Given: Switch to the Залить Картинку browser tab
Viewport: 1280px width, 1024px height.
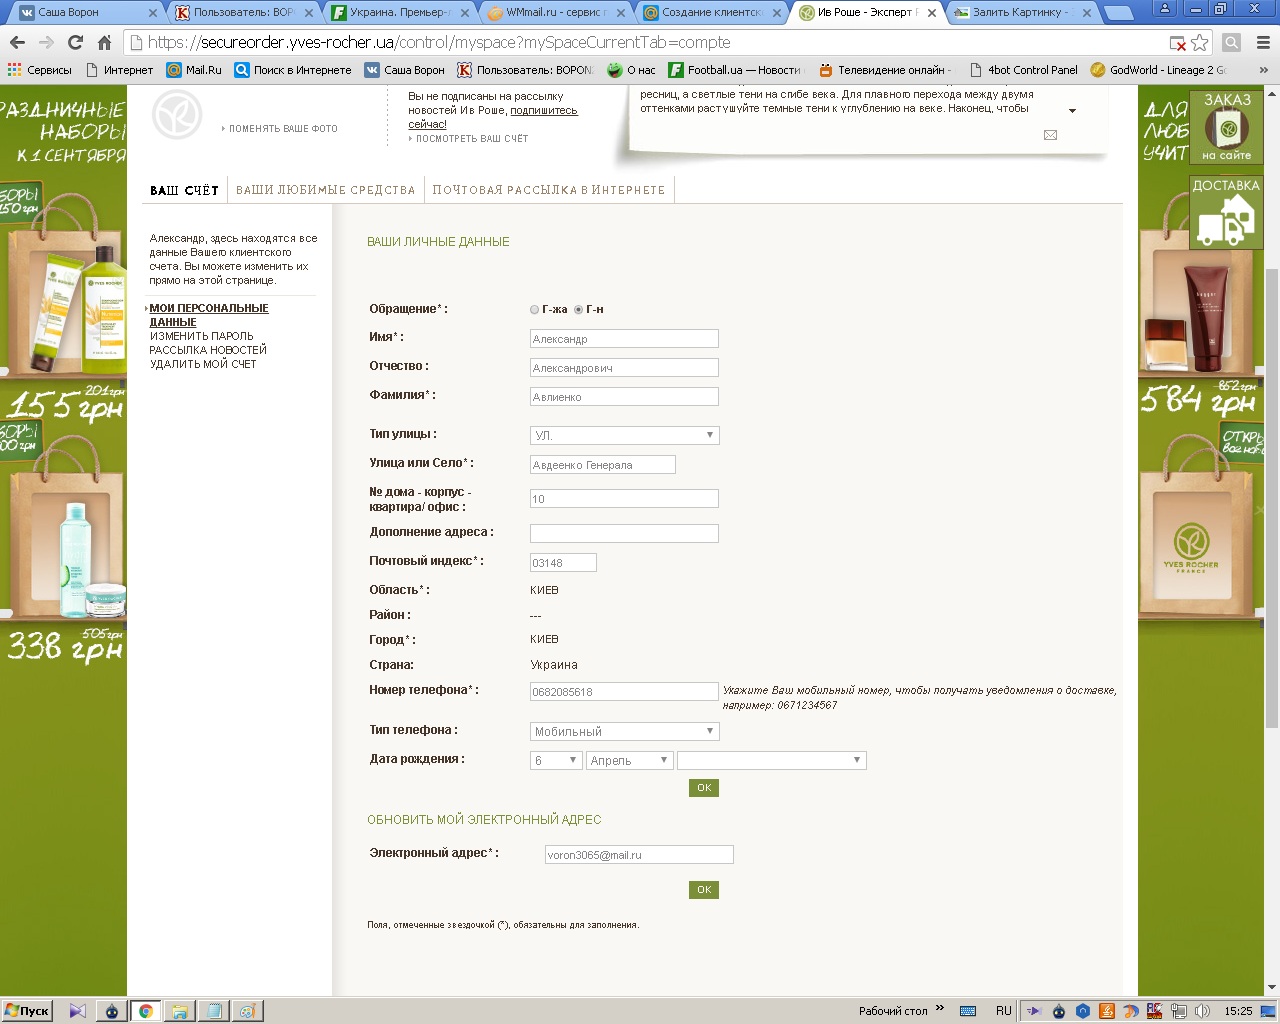Looking at the screenshot, I should [1020, 12].
